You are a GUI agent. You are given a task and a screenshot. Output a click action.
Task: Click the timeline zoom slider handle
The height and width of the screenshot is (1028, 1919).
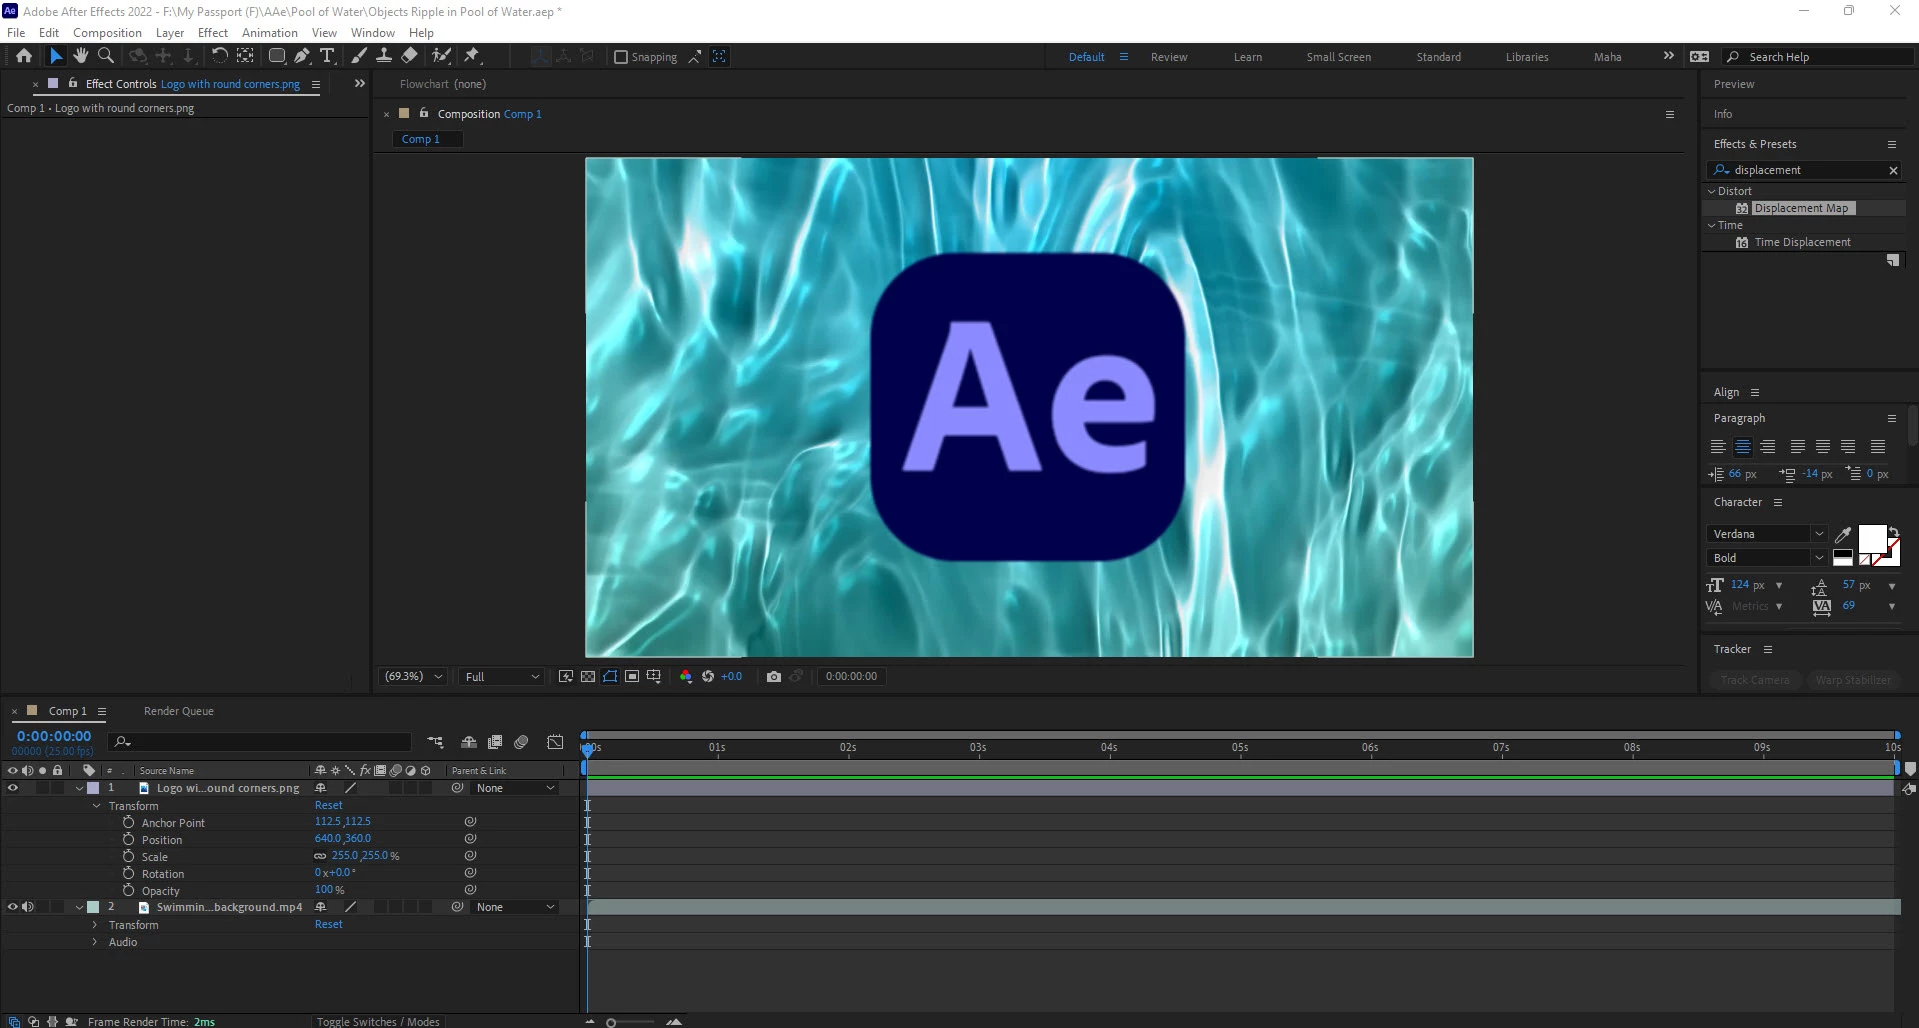coord(611,1022)
